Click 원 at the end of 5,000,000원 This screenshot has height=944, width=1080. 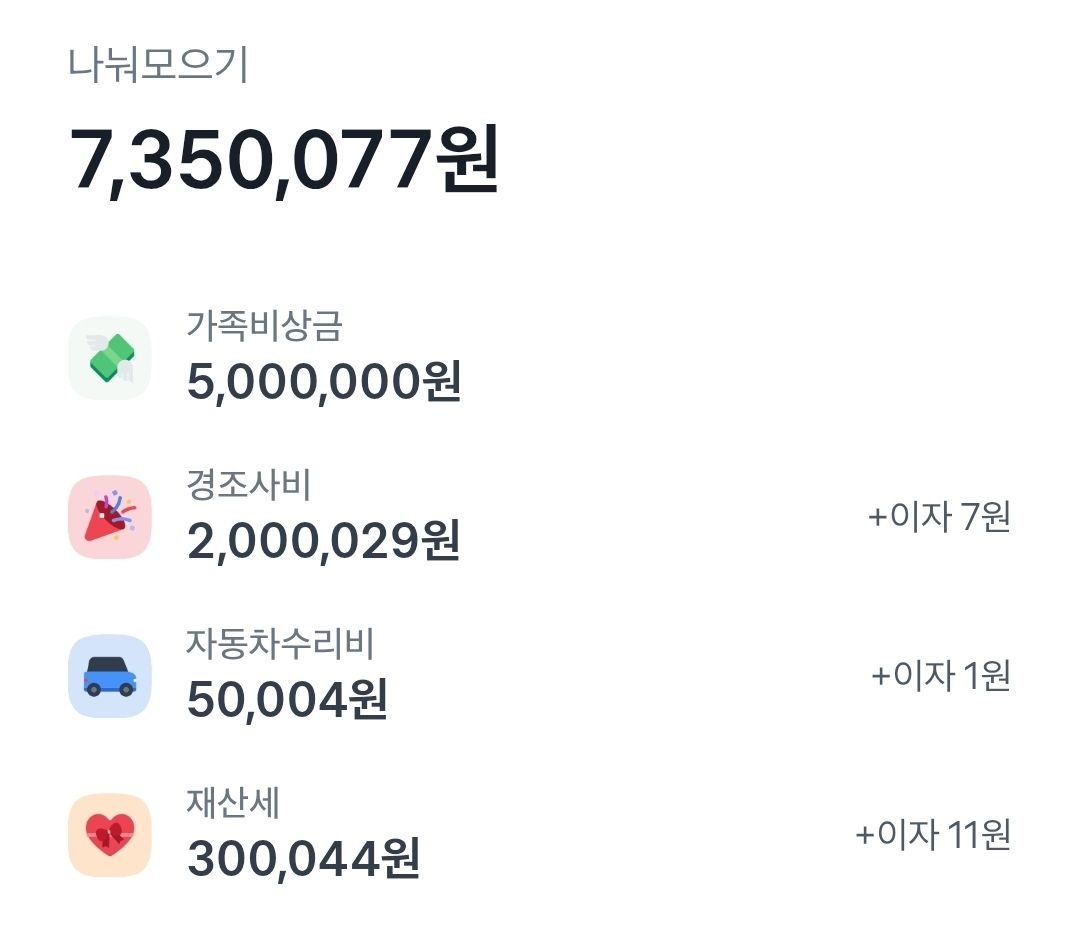tap(442, 381)
